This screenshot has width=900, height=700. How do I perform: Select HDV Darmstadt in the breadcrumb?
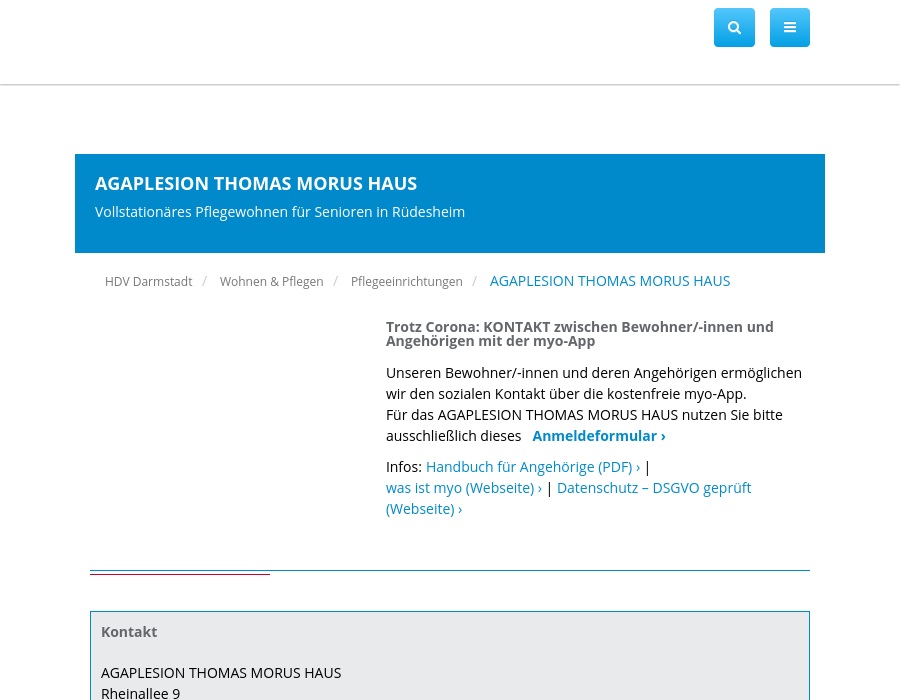[148, 281]
